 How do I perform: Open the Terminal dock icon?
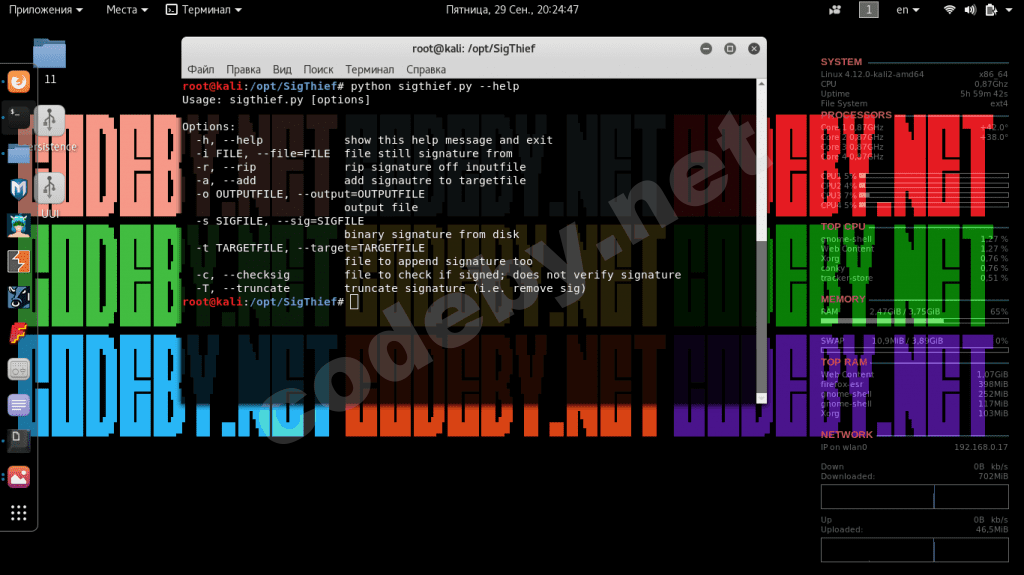pyautogui.click(x=18, y=115)
